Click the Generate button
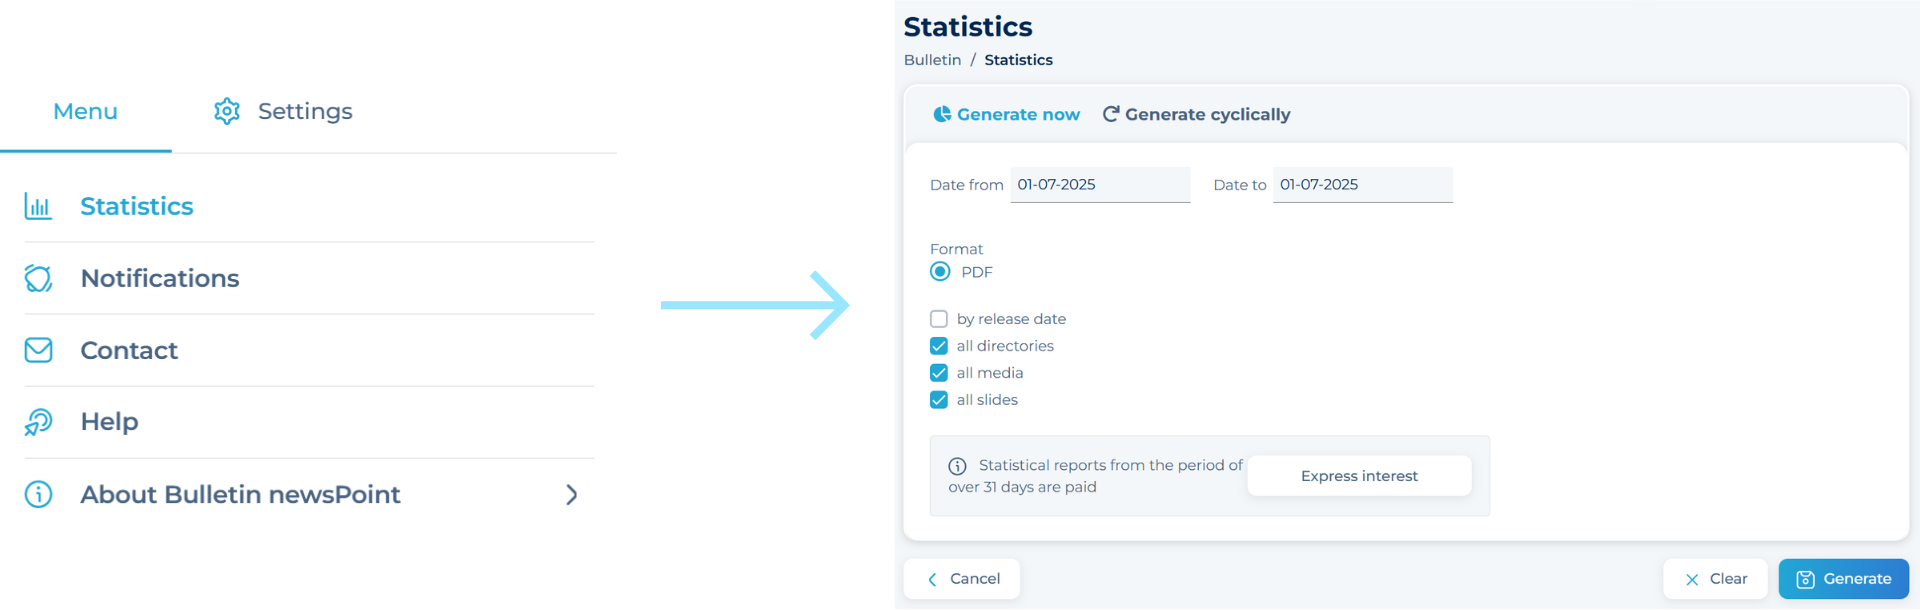This screenshot has width=1920, height=610. (1843, 579)
